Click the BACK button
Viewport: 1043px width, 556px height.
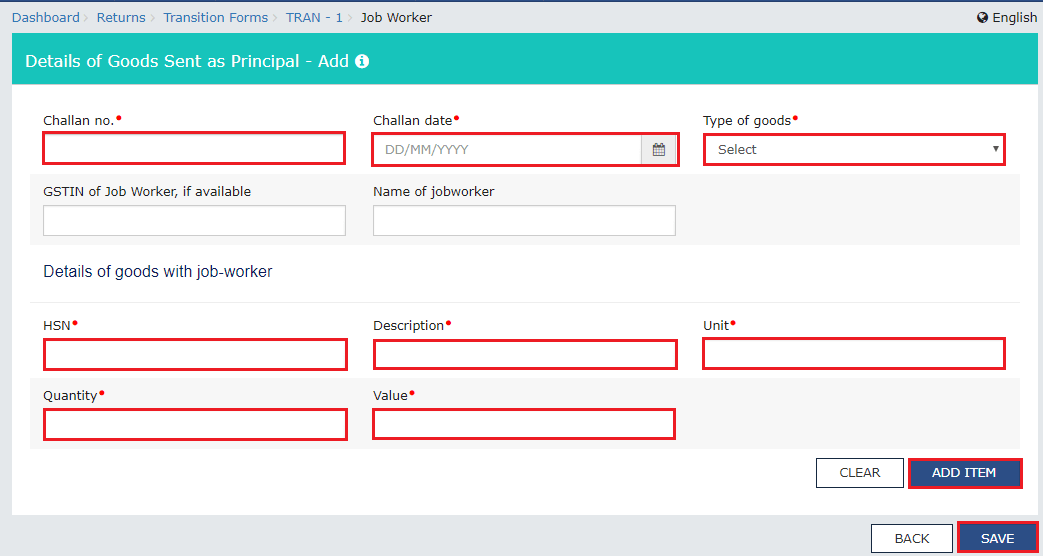click(x=911, y=538)
